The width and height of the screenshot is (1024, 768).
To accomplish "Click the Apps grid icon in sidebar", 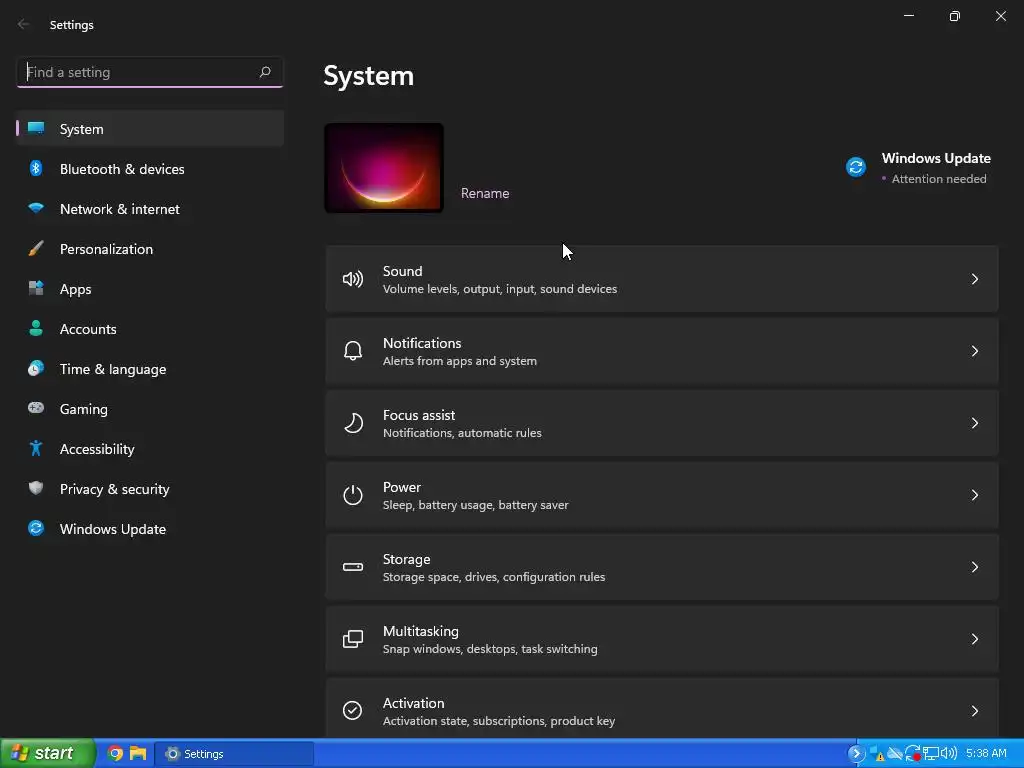I will click(x=36, y=288).
